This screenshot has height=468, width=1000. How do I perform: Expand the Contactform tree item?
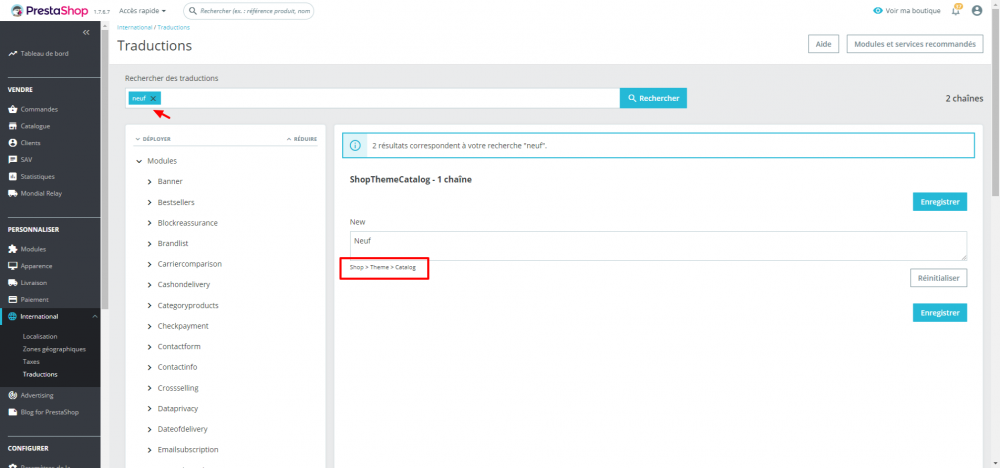(x=149, y=347)
